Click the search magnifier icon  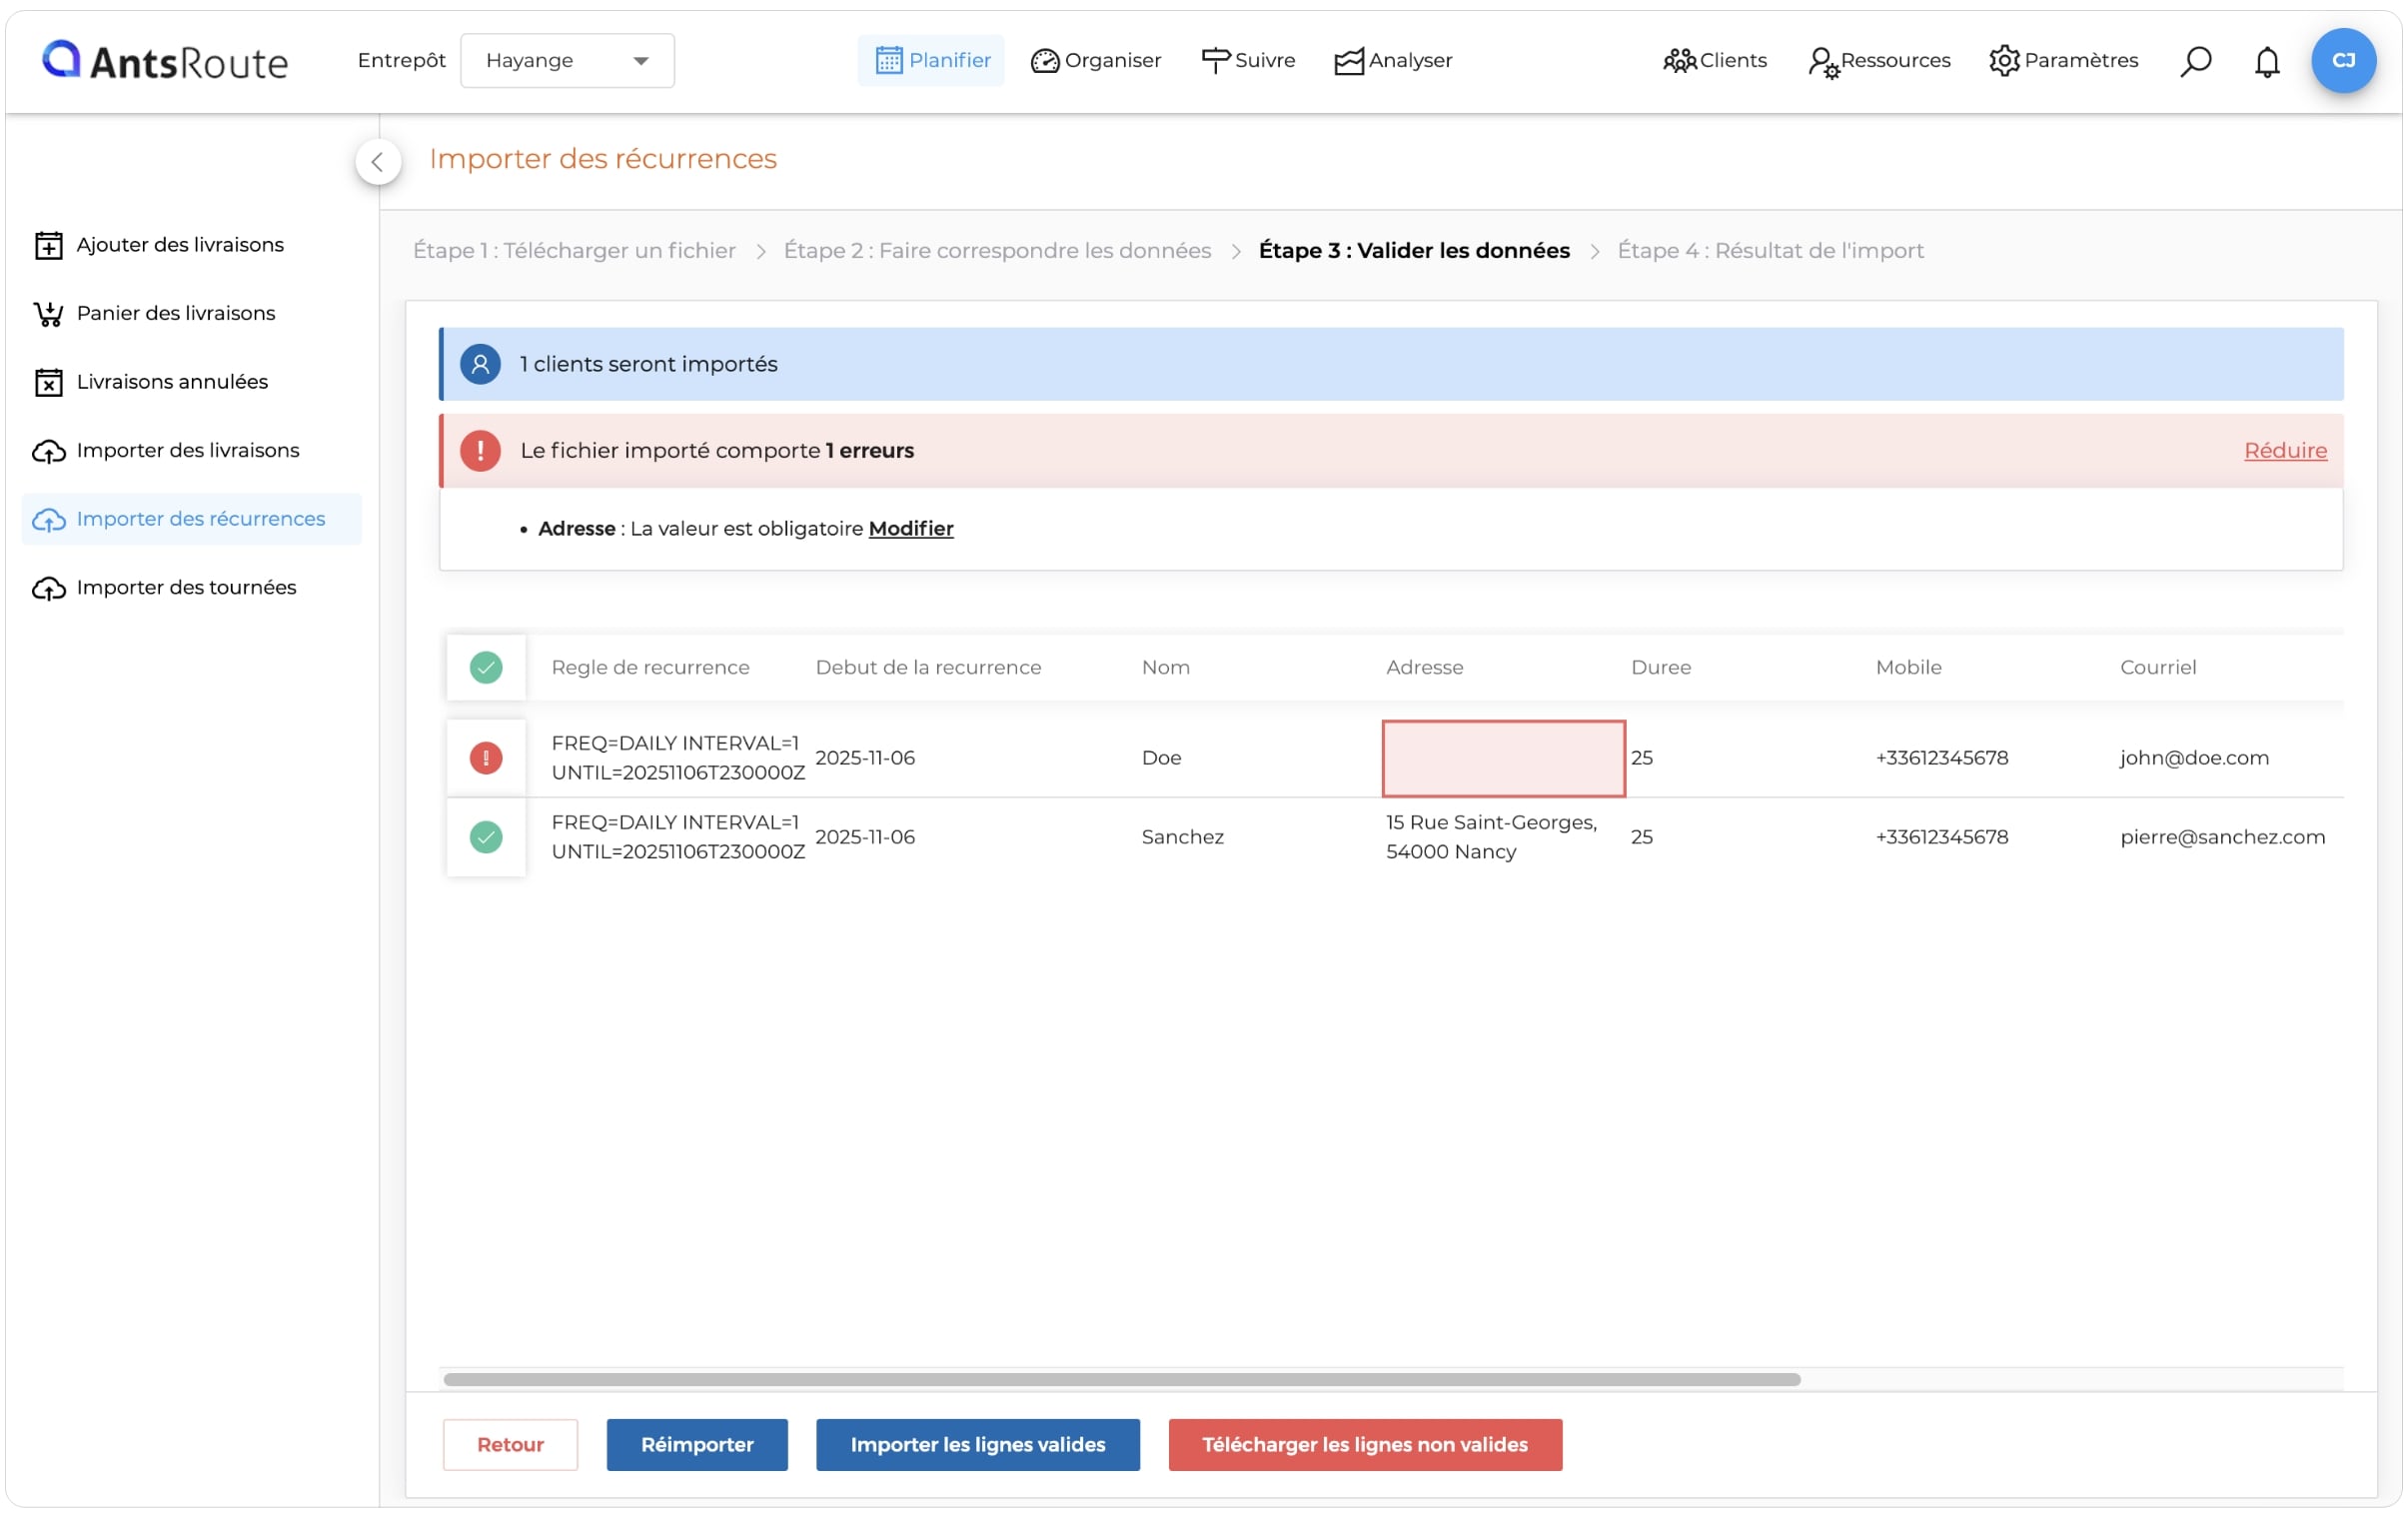(x=2195, y=61)
